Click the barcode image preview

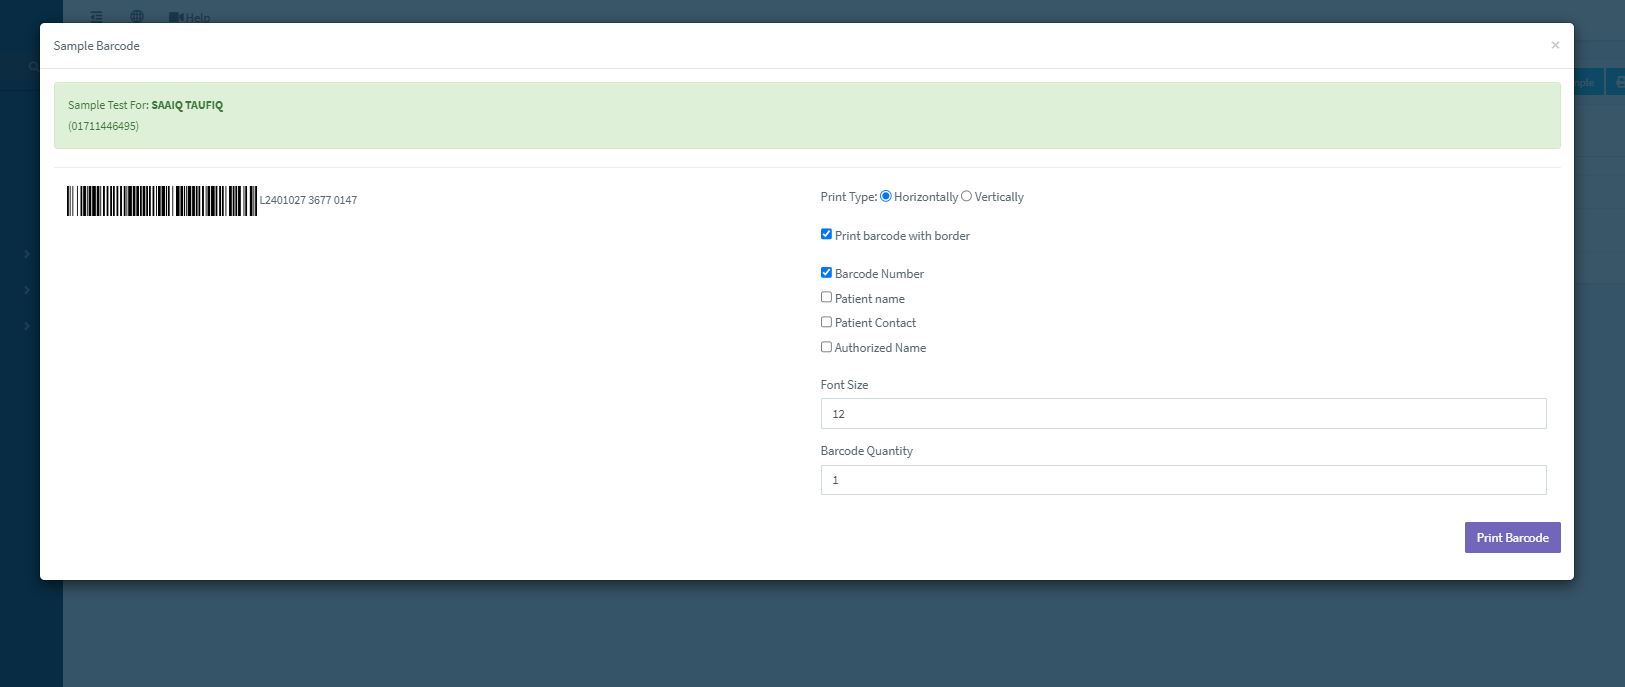tap(162, 201)
